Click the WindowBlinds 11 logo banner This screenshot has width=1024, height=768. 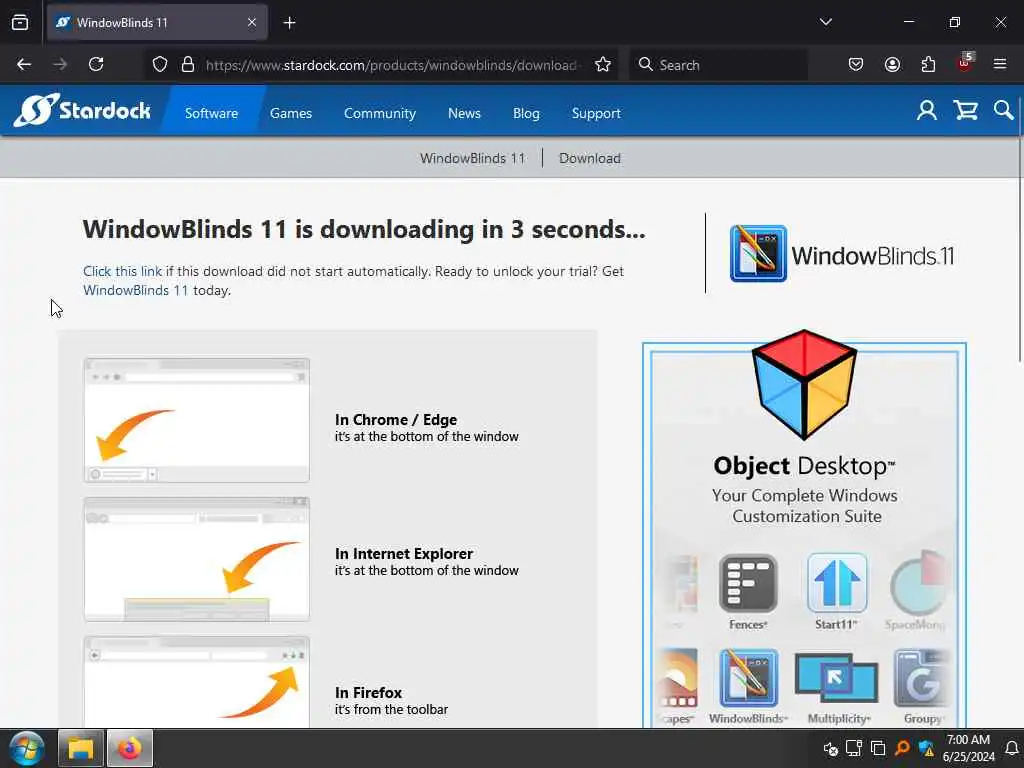[x=842, y=254]
